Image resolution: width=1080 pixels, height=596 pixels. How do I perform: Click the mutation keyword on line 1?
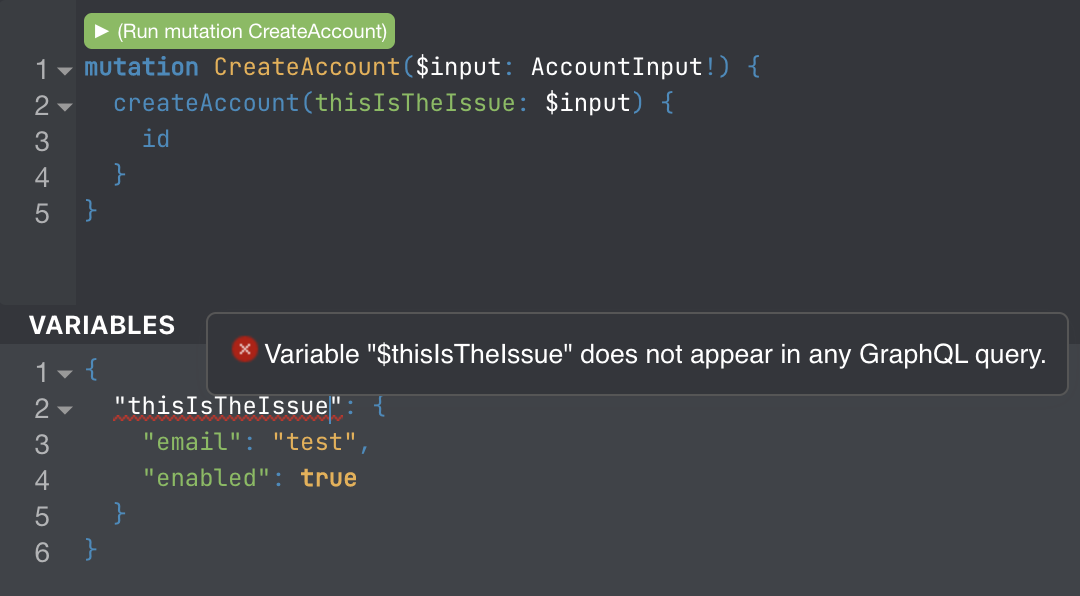pos(141,66)
